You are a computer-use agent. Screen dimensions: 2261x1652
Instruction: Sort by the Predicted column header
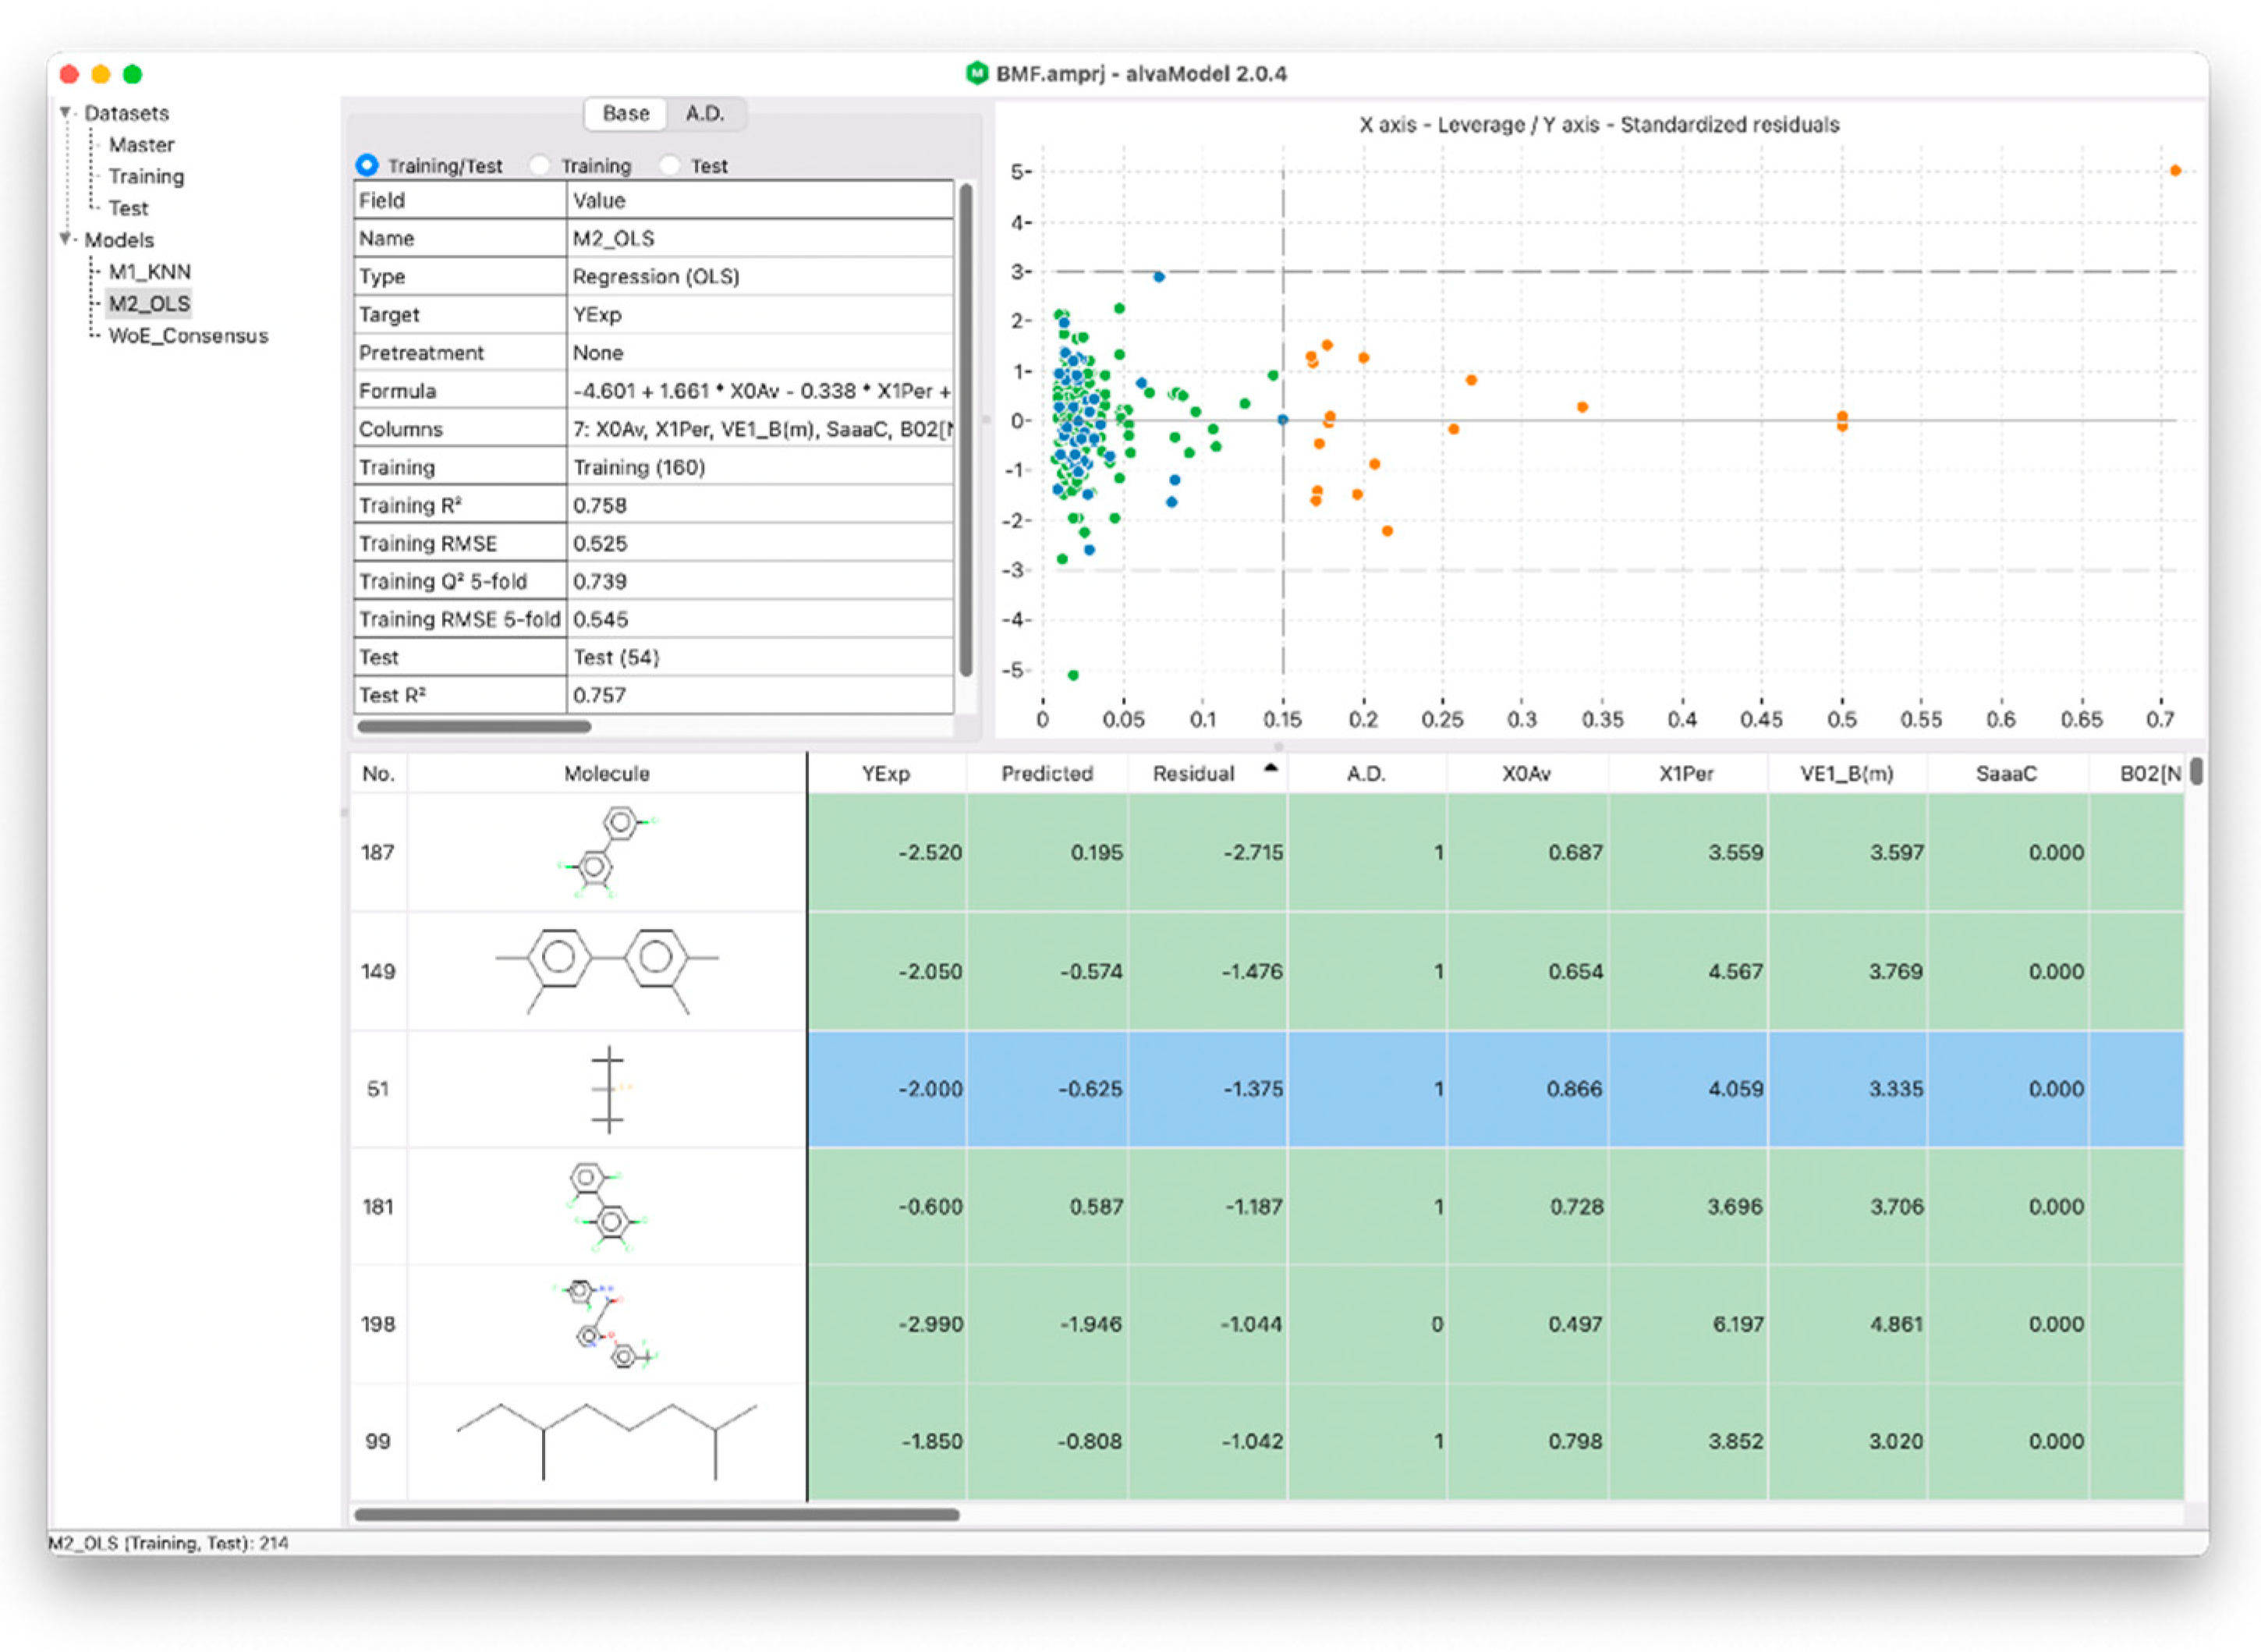point(1046,773)
